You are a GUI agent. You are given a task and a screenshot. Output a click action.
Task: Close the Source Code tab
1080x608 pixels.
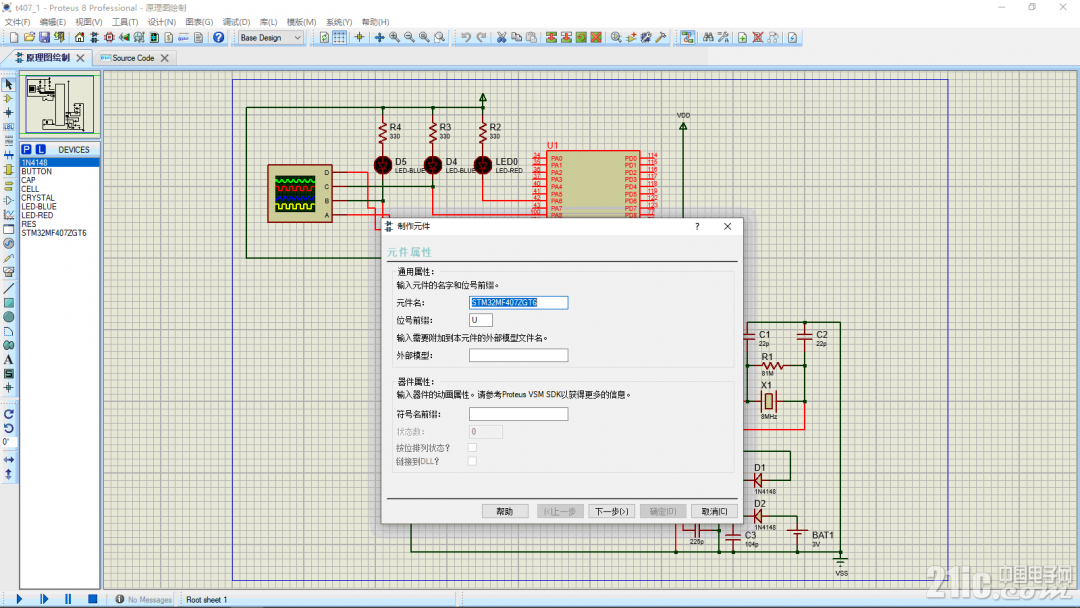(165, 58)
